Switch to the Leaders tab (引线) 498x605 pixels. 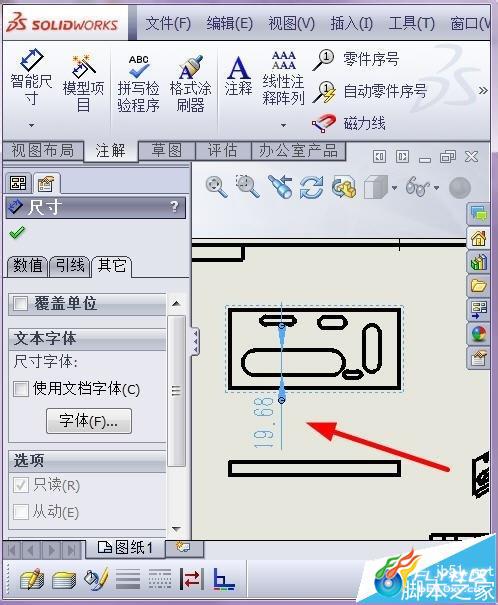click(x=70, y=265)
